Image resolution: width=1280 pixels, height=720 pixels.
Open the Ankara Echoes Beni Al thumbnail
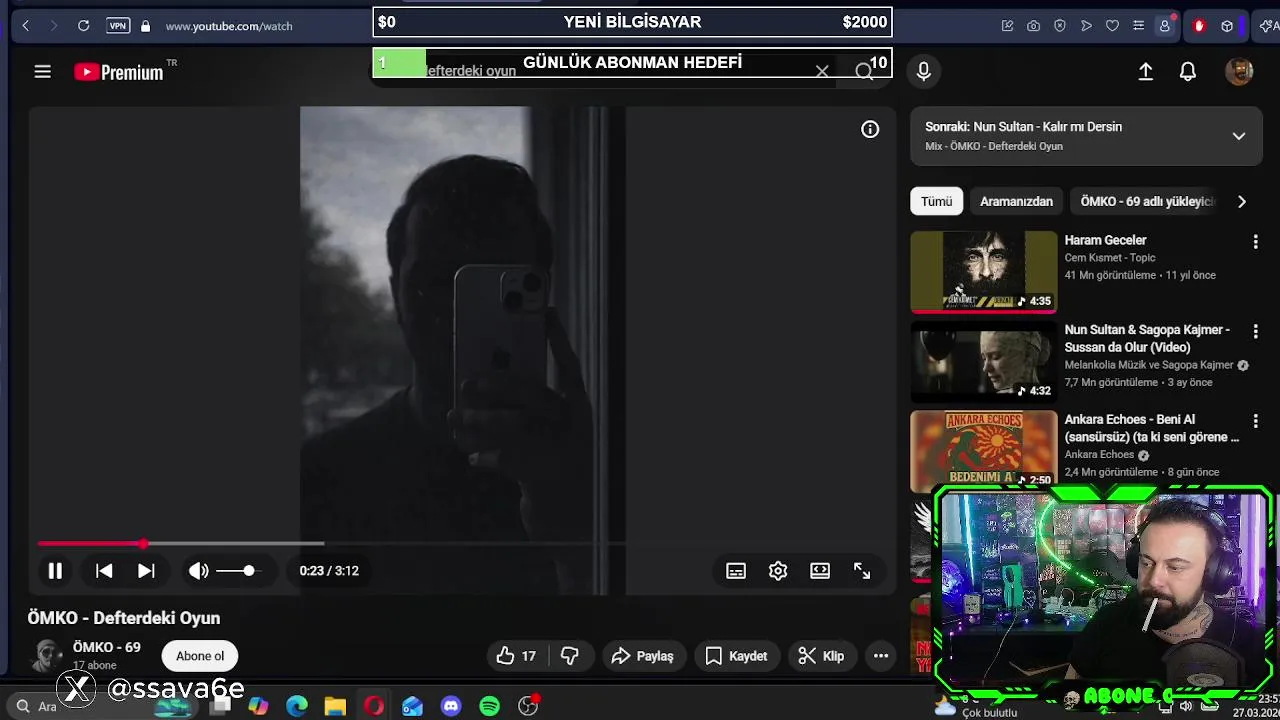[x=983, y=450]
